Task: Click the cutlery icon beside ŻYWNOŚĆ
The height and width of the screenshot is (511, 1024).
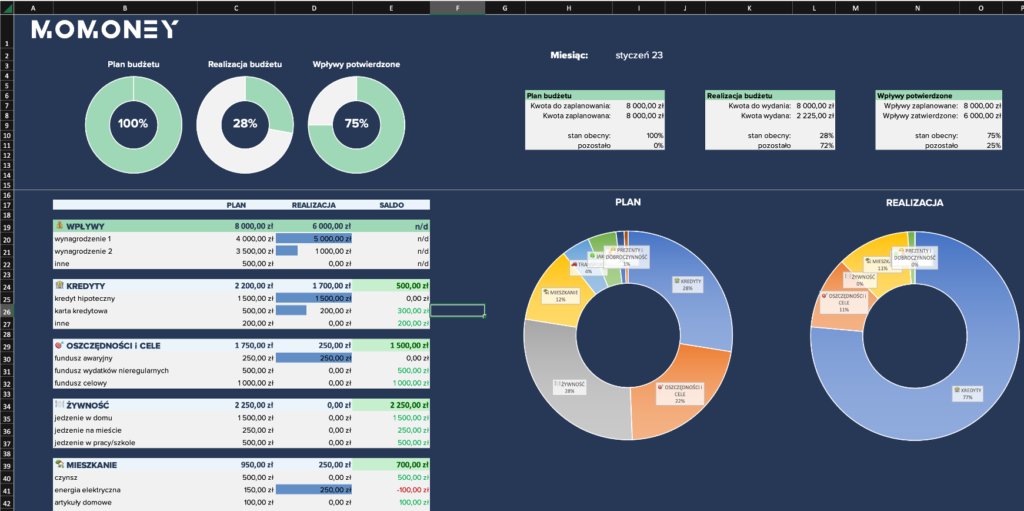Action: pyautogui.click(x=59, y=404)
